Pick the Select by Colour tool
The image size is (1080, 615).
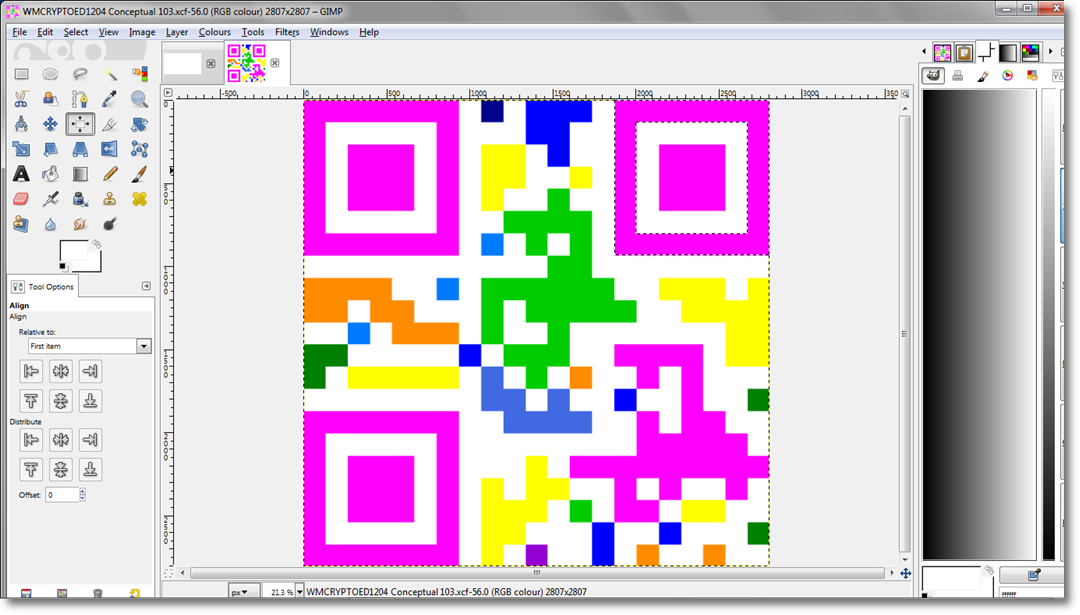click(140, 74)
